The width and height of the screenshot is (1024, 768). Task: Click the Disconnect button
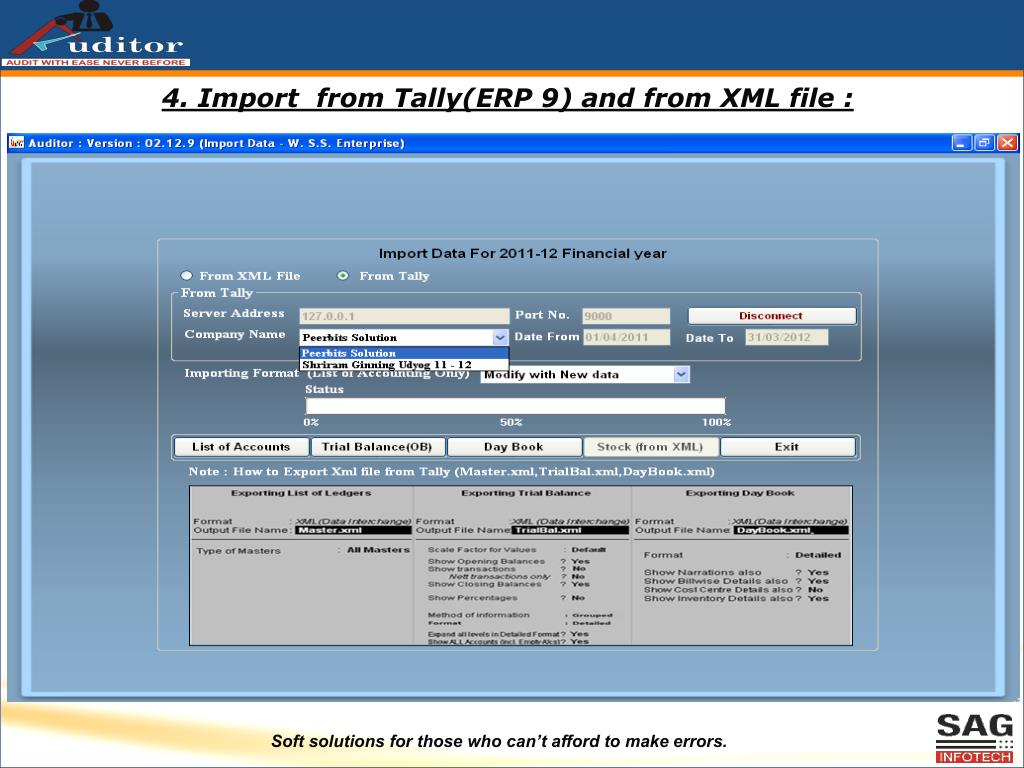[x=771, y=316]
